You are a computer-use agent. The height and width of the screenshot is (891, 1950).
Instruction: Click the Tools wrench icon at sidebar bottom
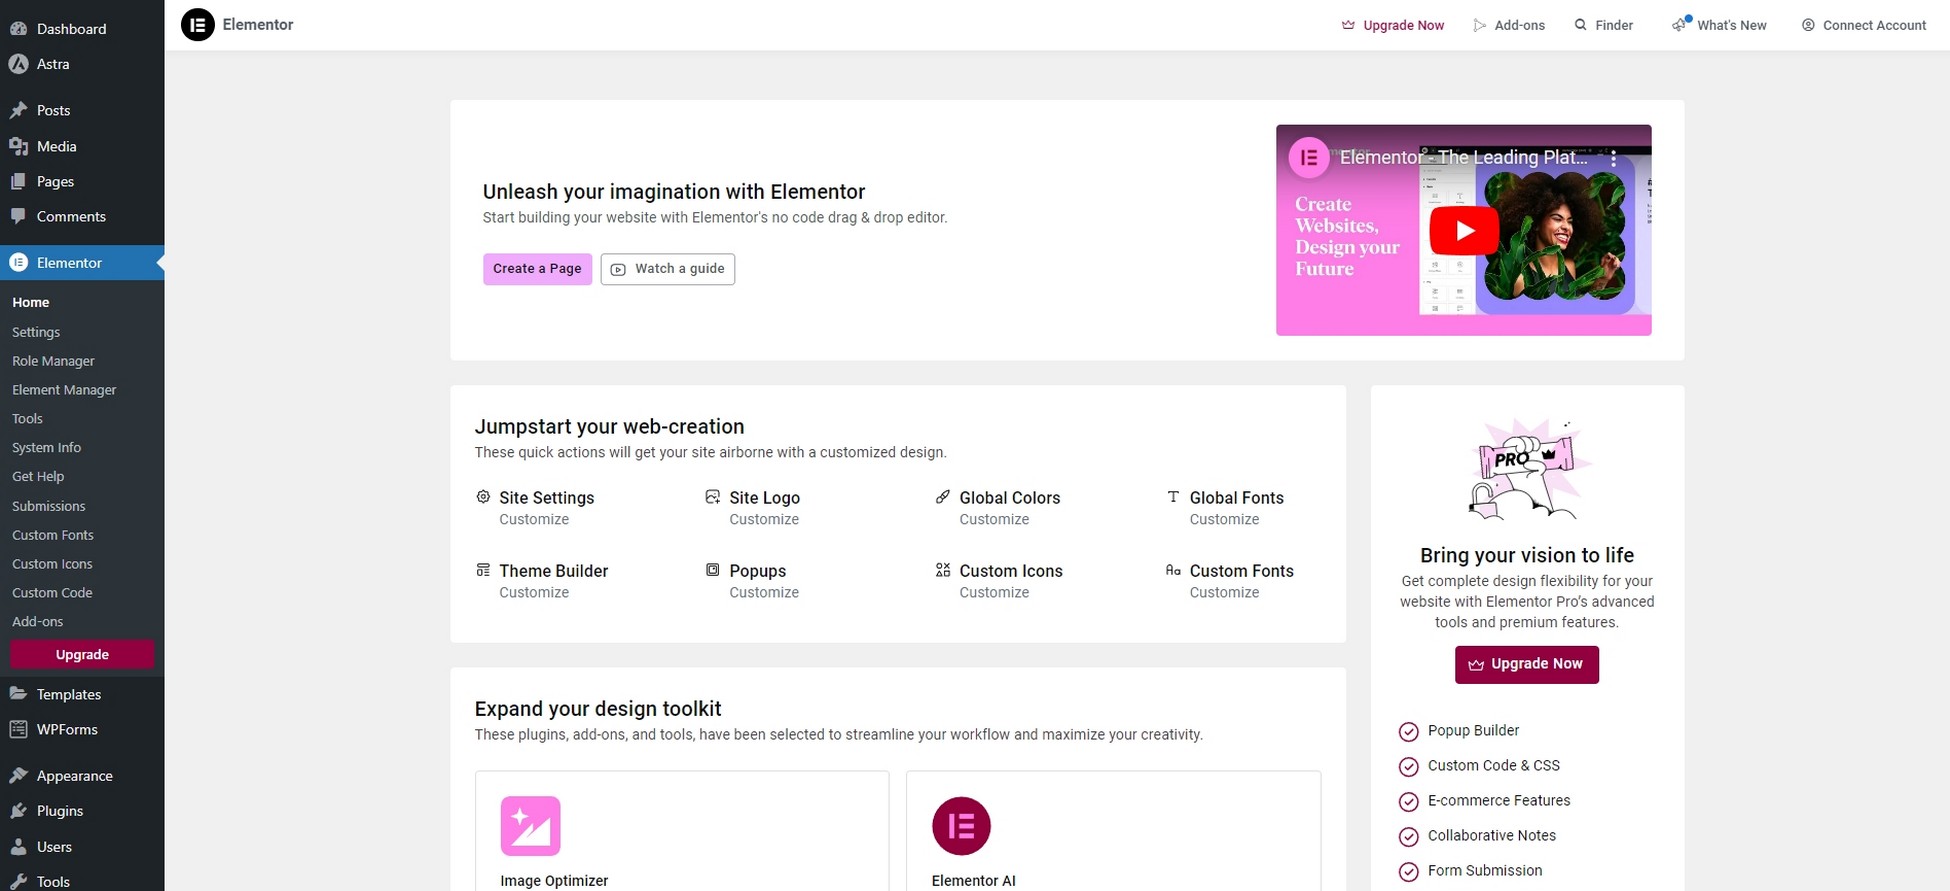pyautogui.click(x=18, y=881)
